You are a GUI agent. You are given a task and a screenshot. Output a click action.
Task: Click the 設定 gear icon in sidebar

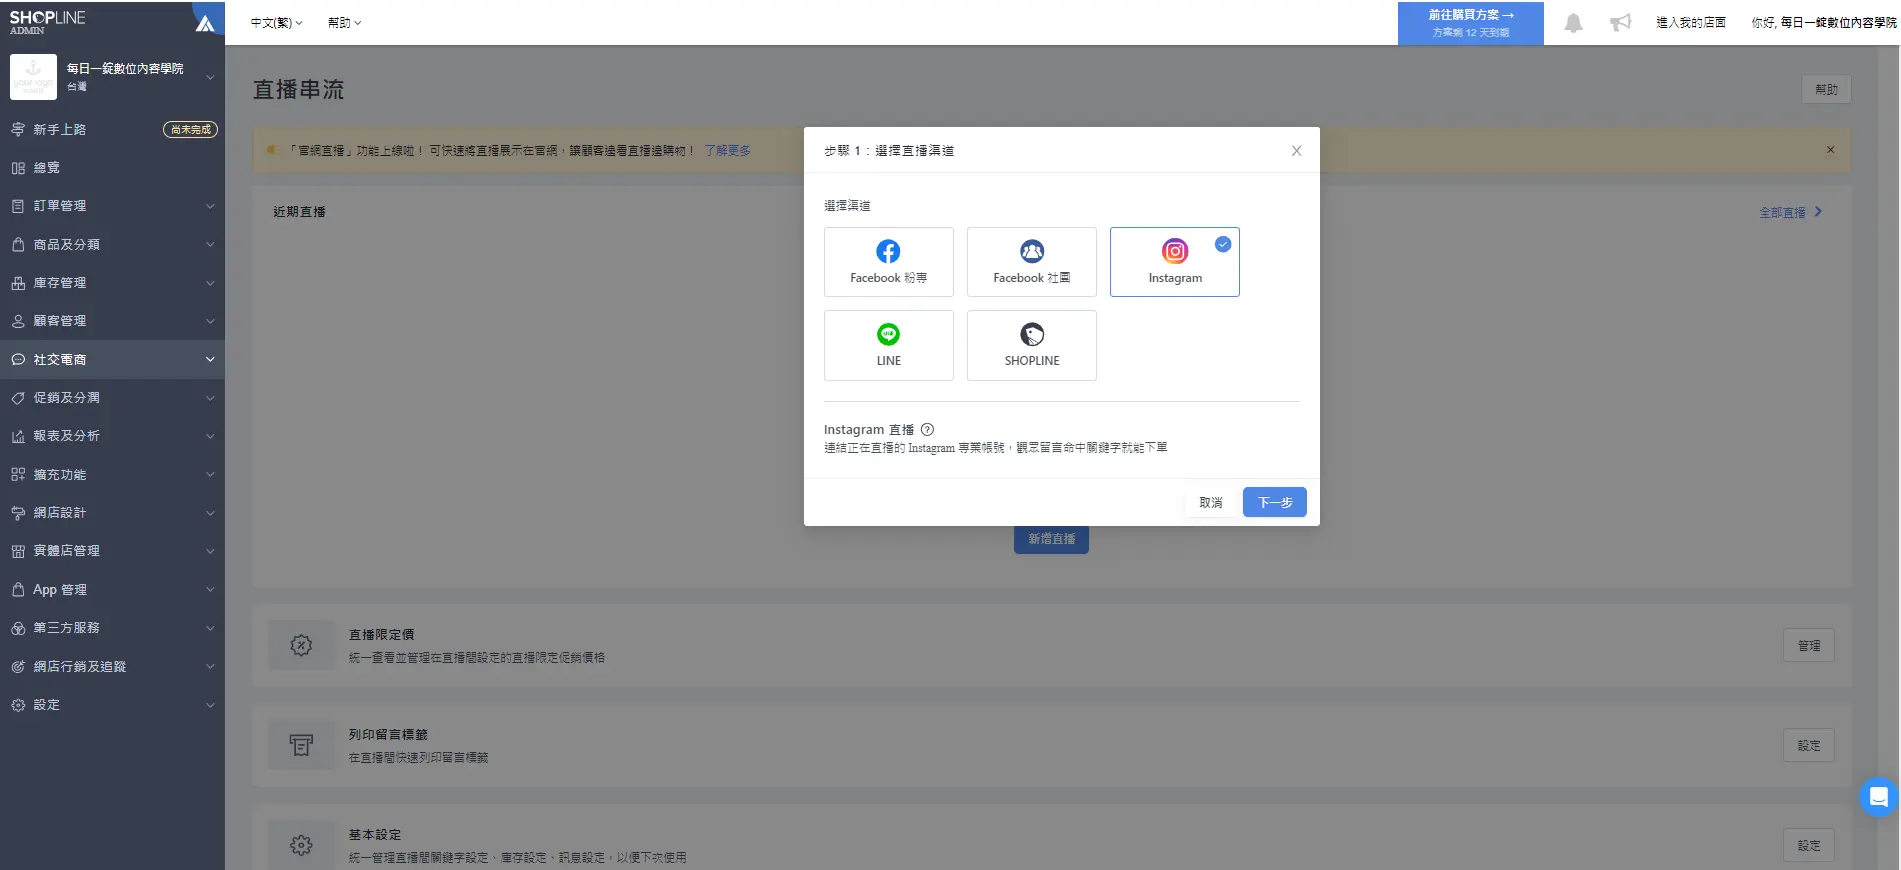tap(18, 705)
